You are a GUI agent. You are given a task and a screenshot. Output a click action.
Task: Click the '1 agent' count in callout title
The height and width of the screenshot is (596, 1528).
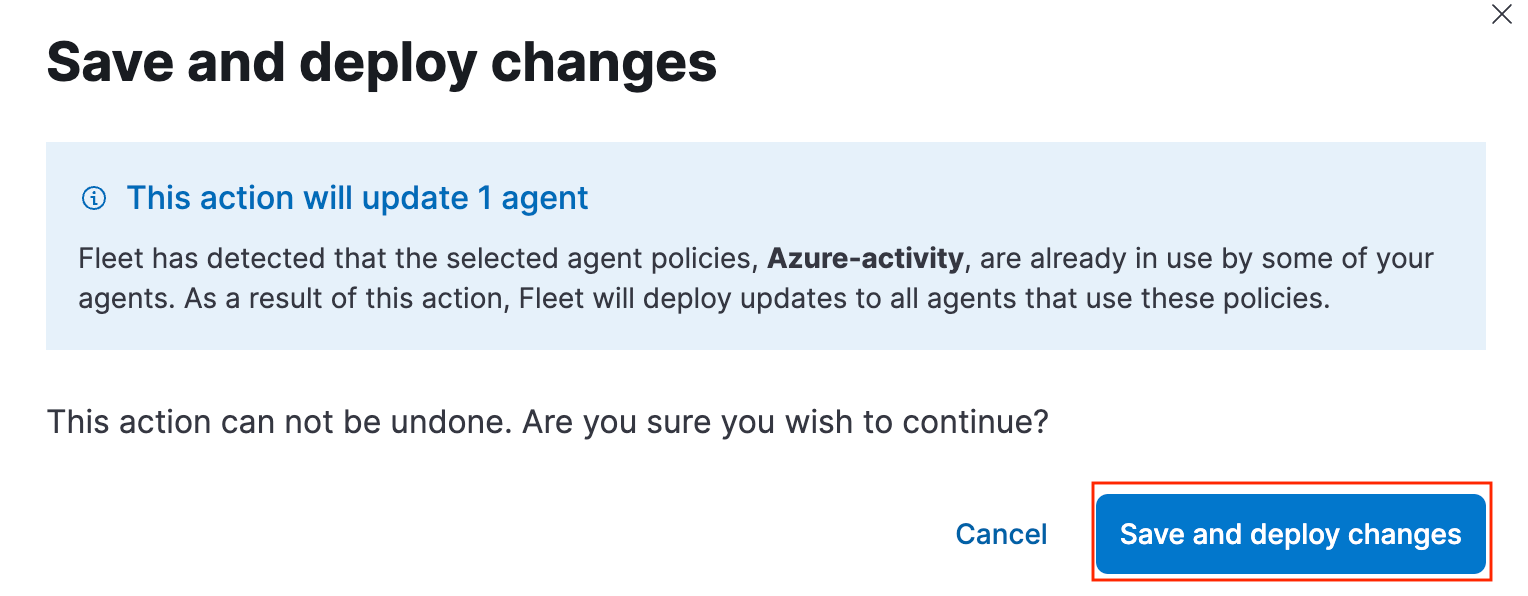[x=533, y=198]
